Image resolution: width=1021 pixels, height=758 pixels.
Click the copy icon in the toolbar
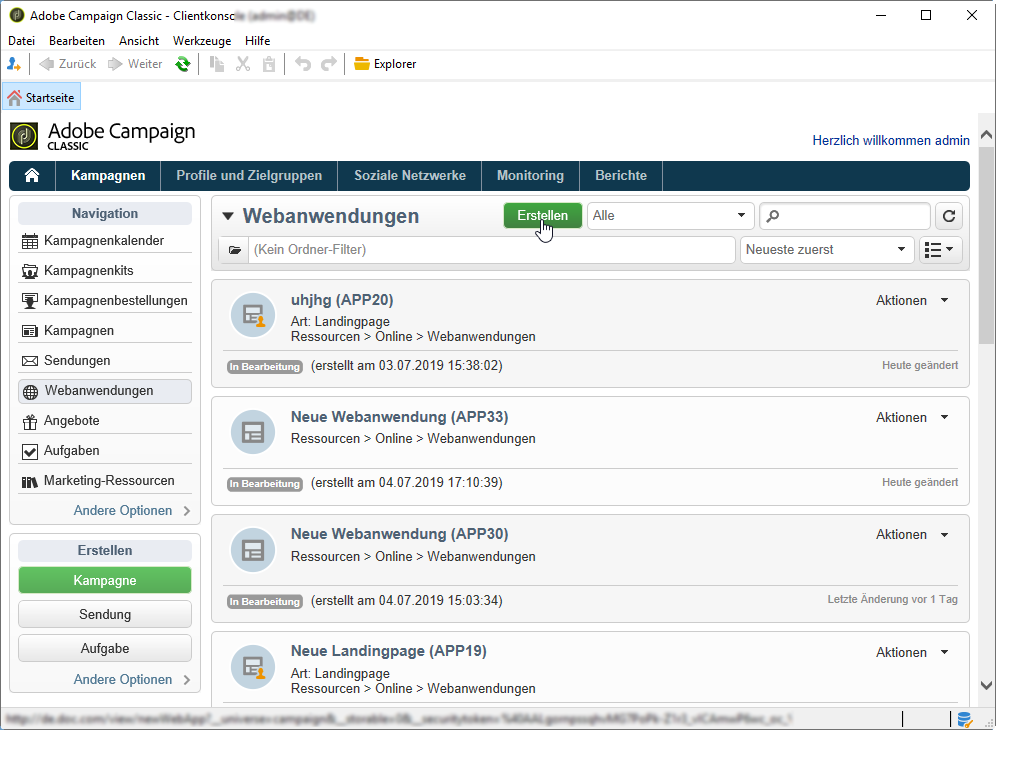[x=217, y=64]
